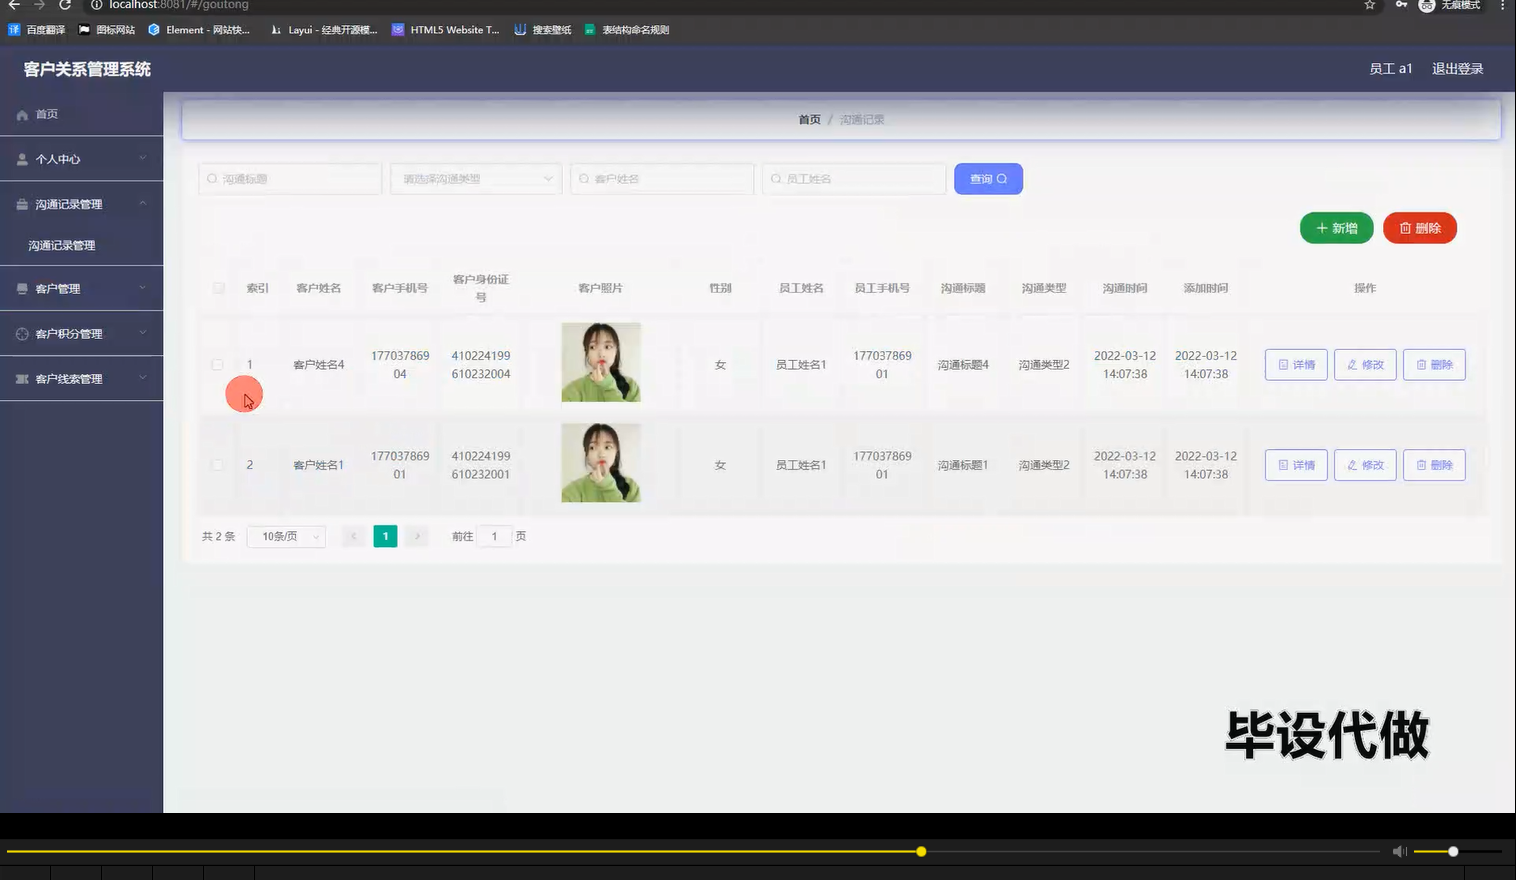Click the 客户管理 sidebar icon

click(x=22, y=289)
